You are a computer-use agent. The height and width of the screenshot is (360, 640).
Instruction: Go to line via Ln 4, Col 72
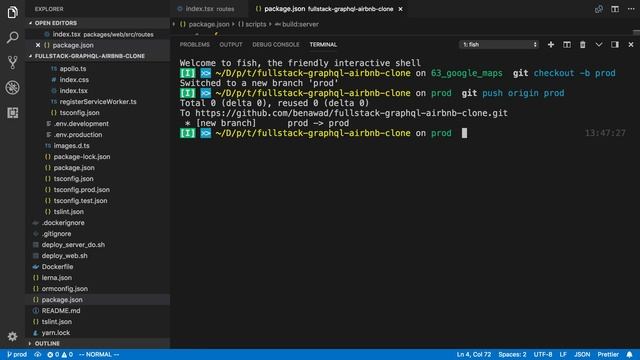473,354
